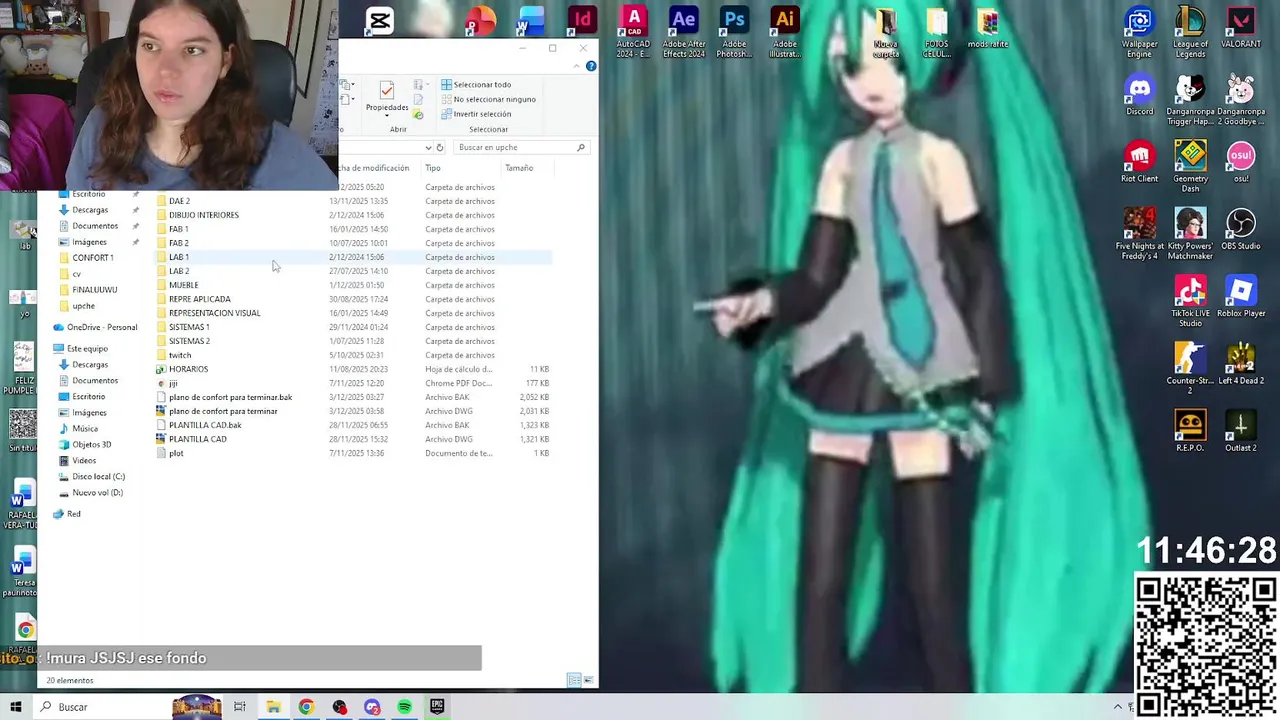Image resolution: width=1280 pixels, height=720 pixels.
Task: Select Este equipo in the navigation pane
Action: [x=80, y=348]
